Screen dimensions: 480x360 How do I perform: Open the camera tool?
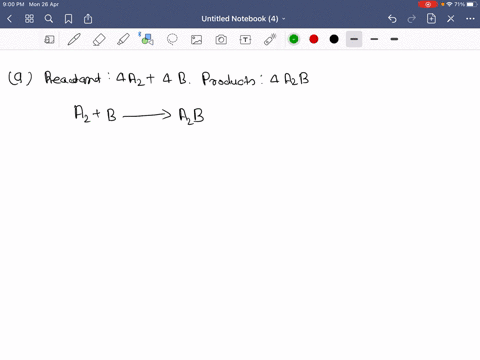point(221,40)
